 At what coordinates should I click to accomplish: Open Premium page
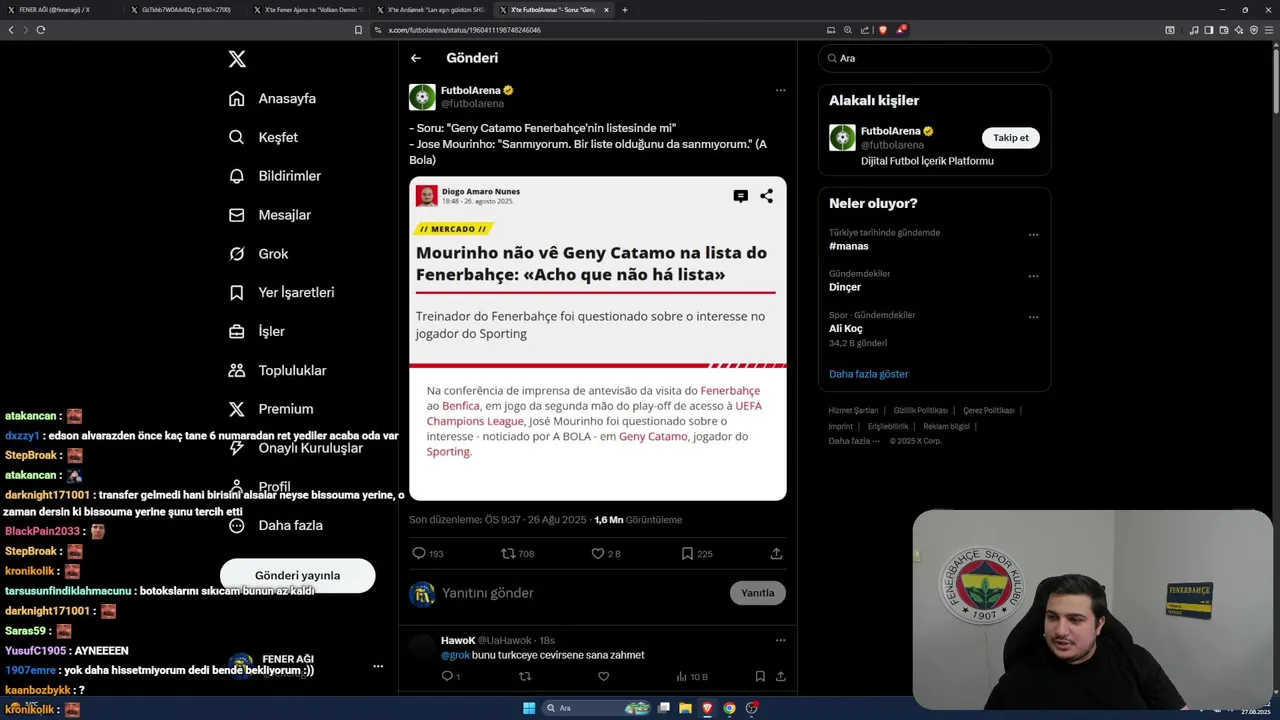(x=270, y=409)
